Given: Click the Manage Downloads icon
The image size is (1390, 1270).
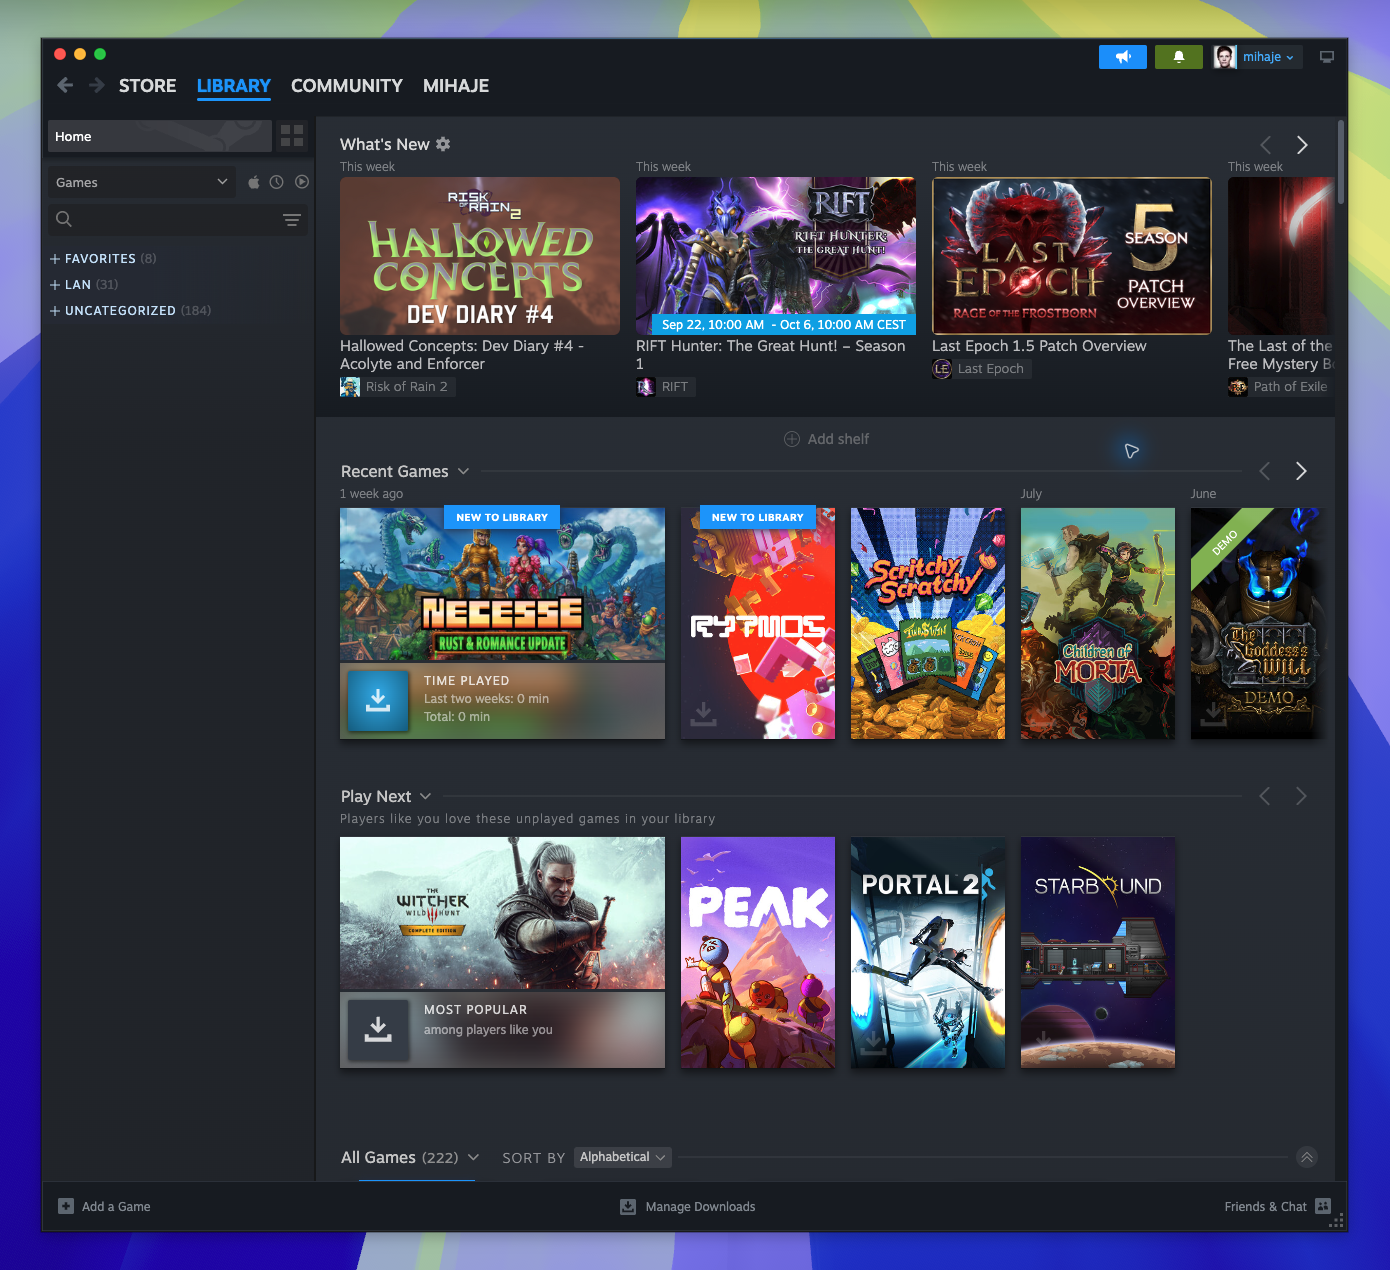Looking at the screenshot, I should [628, 1206].
